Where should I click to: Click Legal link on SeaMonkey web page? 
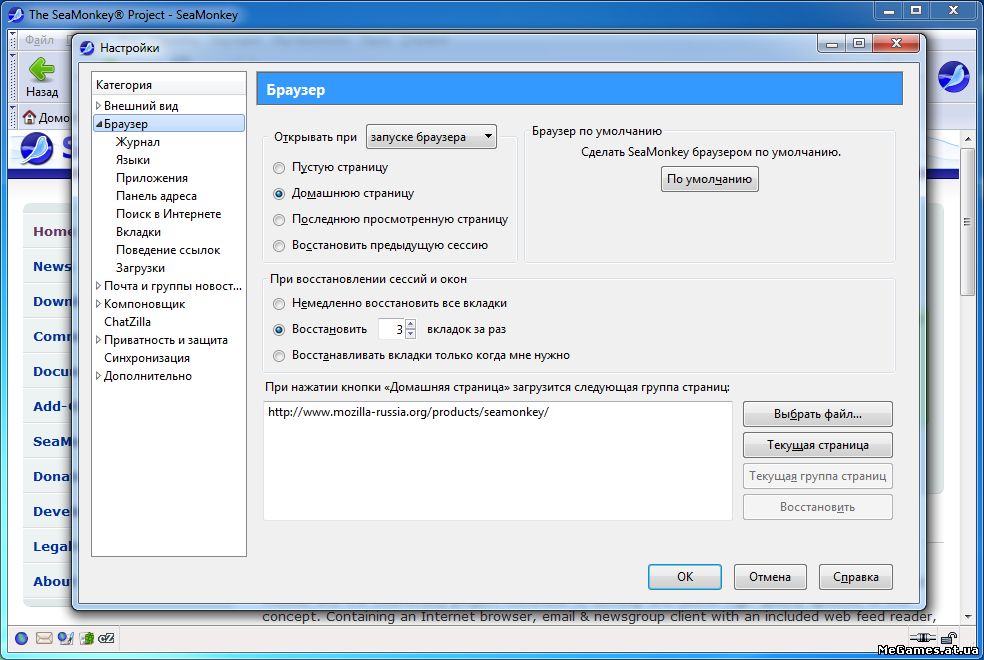[x=53, y=546]
